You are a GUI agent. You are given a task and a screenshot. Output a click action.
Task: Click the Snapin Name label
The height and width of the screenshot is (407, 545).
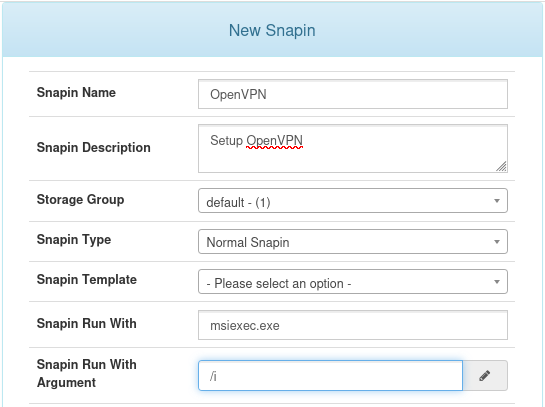click(76, 92)
